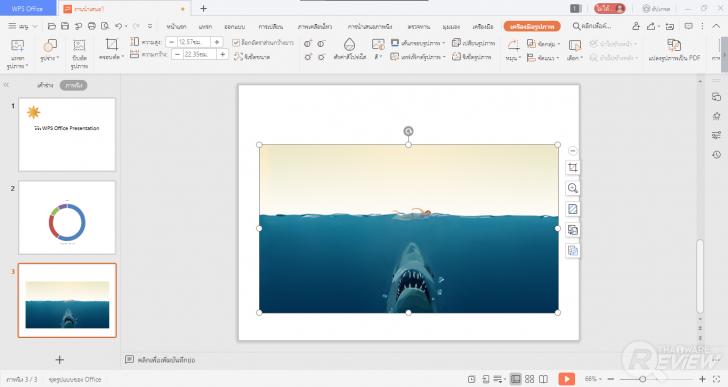Click the rotation handle above the picture
728x387 pixels.
[x=408, y=131]
